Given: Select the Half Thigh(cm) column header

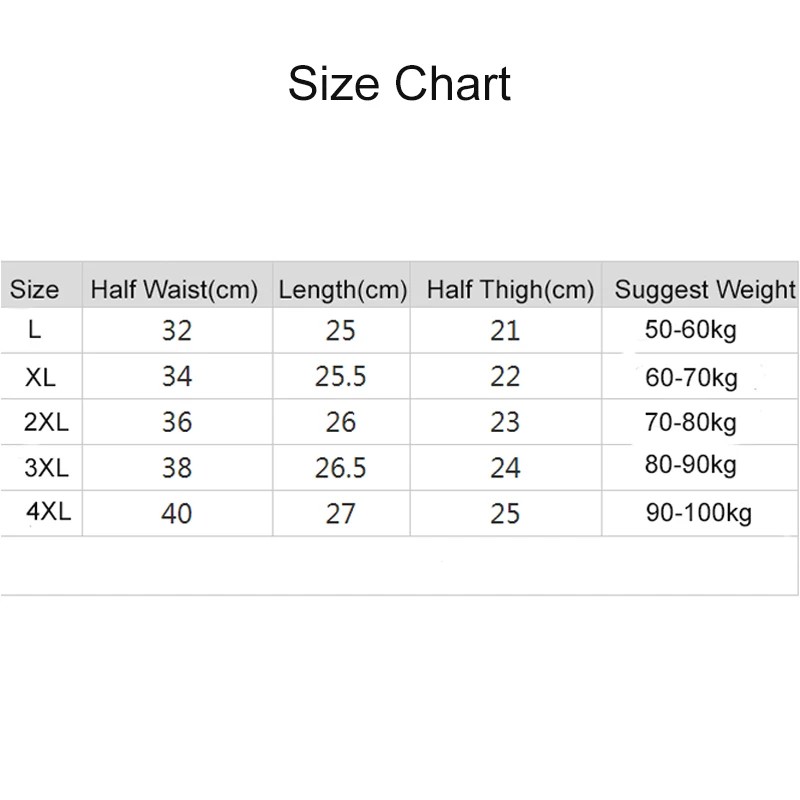Looking at the screenshot, I should click(x=510, y=291).
